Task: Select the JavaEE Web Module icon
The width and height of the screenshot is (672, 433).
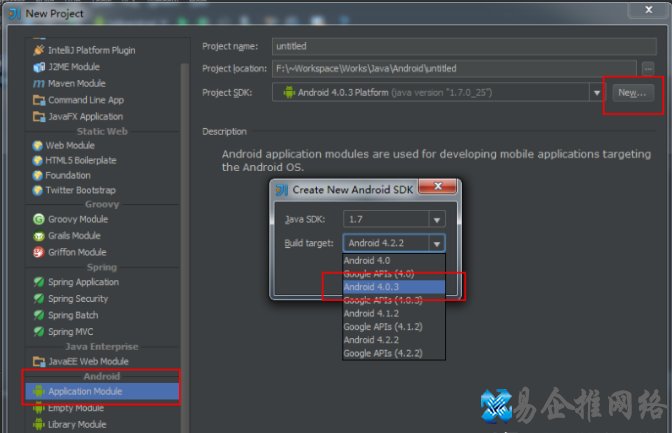Action: click(x=39, y=361)
